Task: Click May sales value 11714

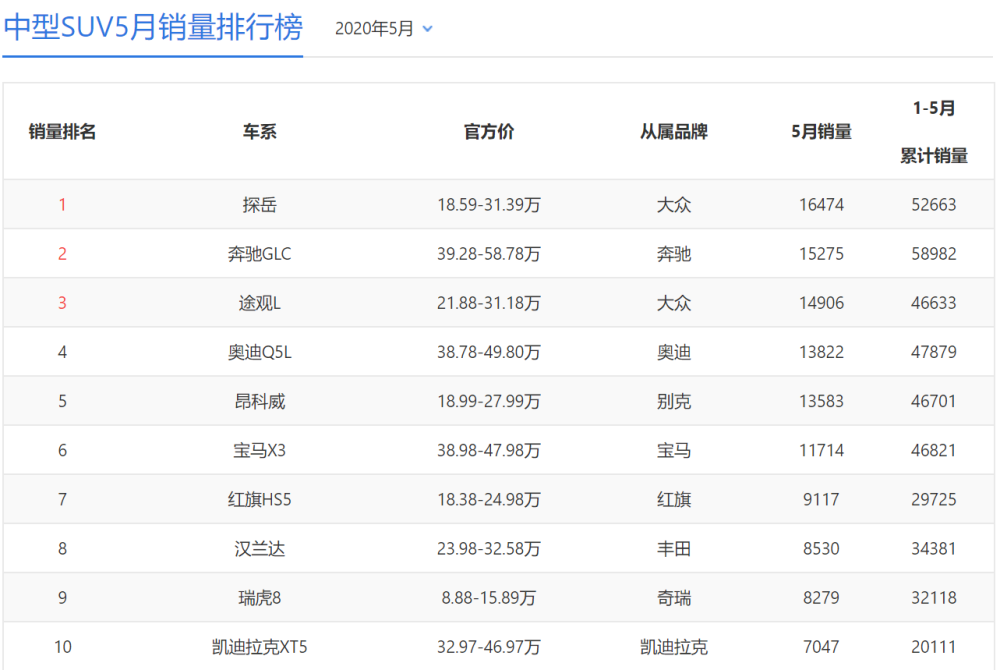Action: pyautogui.click(x=821, y=450)
